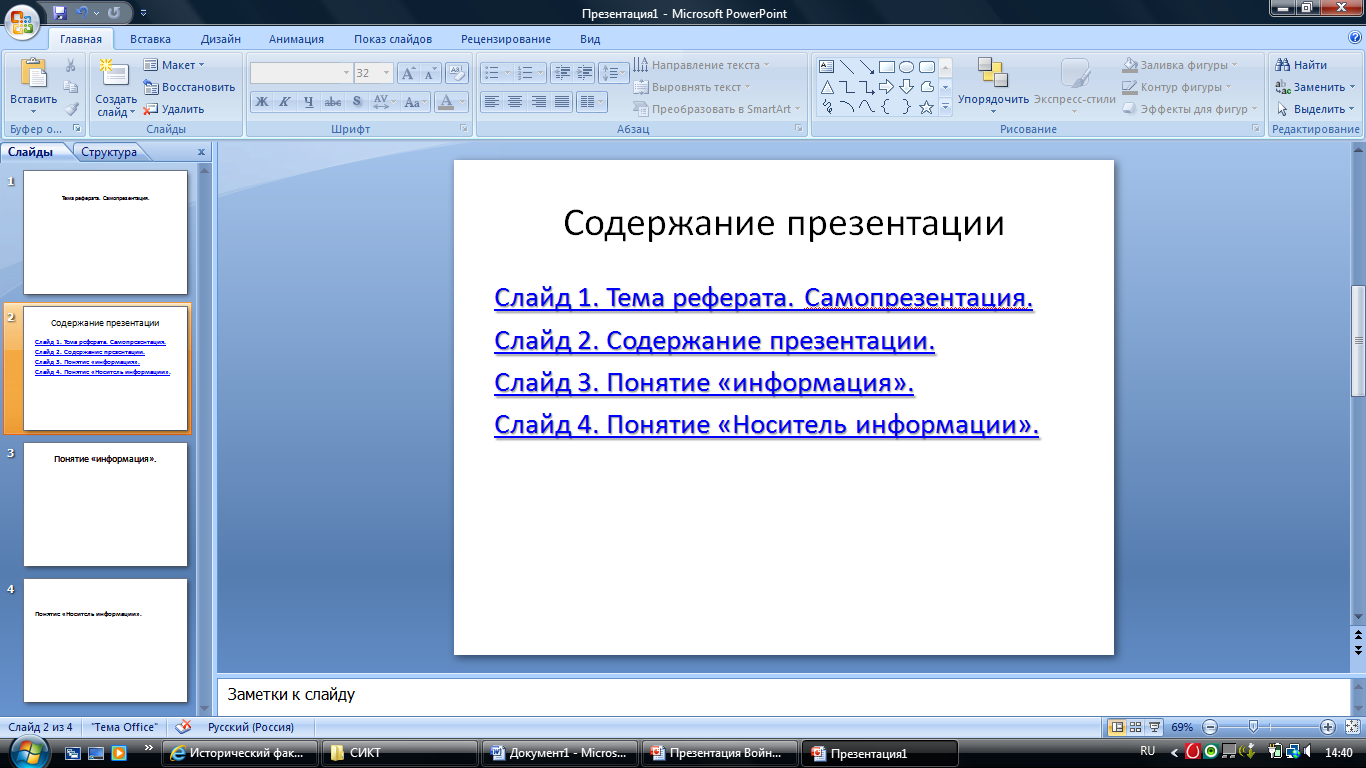Viewport: 1366px width, 768px height.
Task: Select the right block arrow shape
Action: click(887, 87)
